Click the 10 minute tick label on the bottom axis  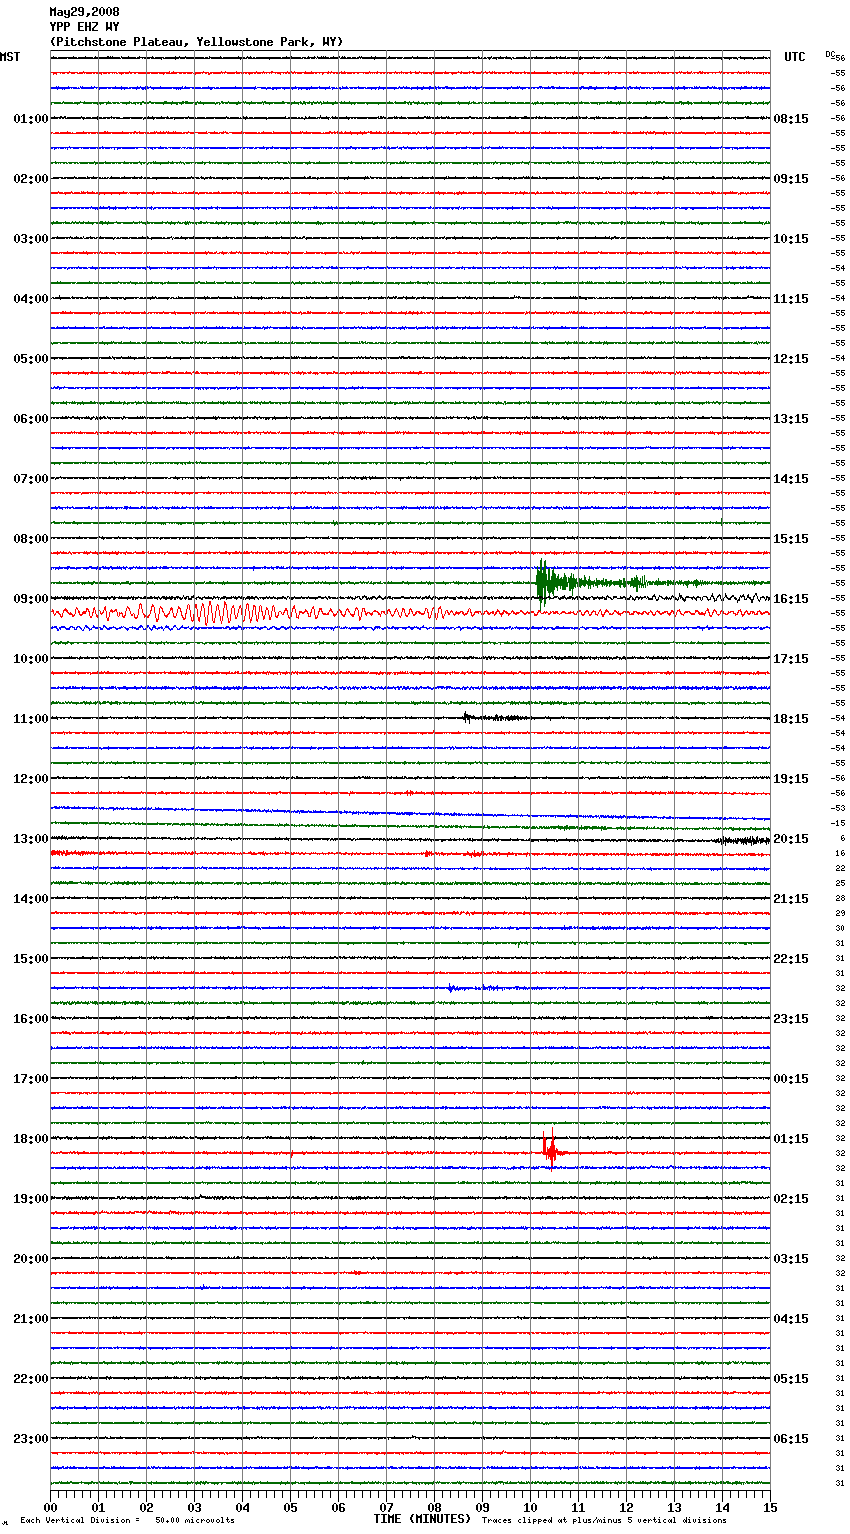click(530, 1507)
